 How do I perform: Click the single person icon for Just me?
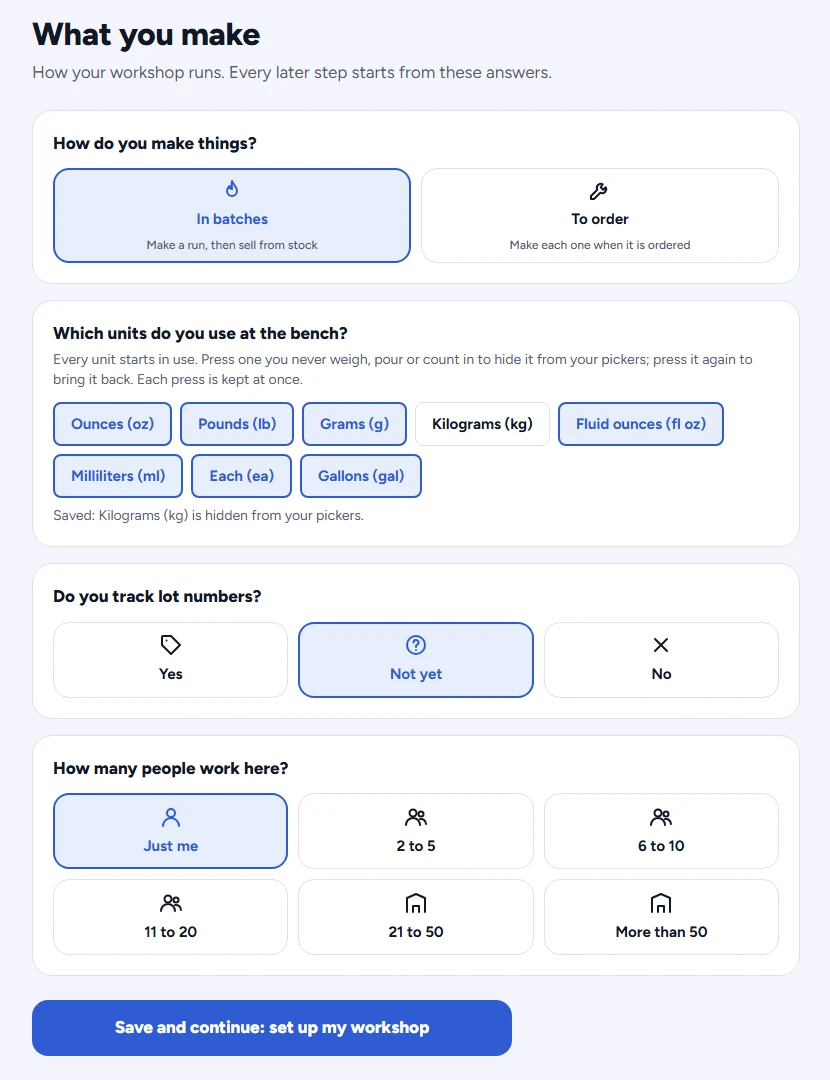pos(170,818)
